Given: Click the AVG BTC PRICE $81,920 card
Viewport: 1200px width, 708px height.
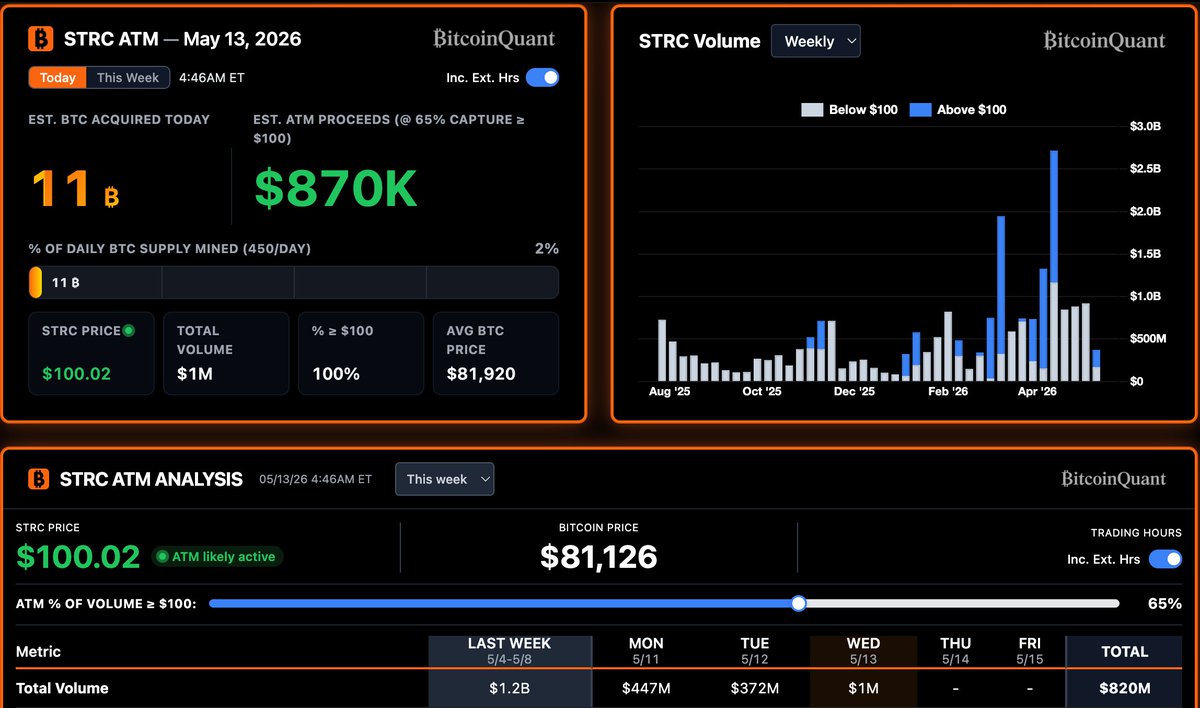Looking at the screenshot, I should [x=496, y=353].
